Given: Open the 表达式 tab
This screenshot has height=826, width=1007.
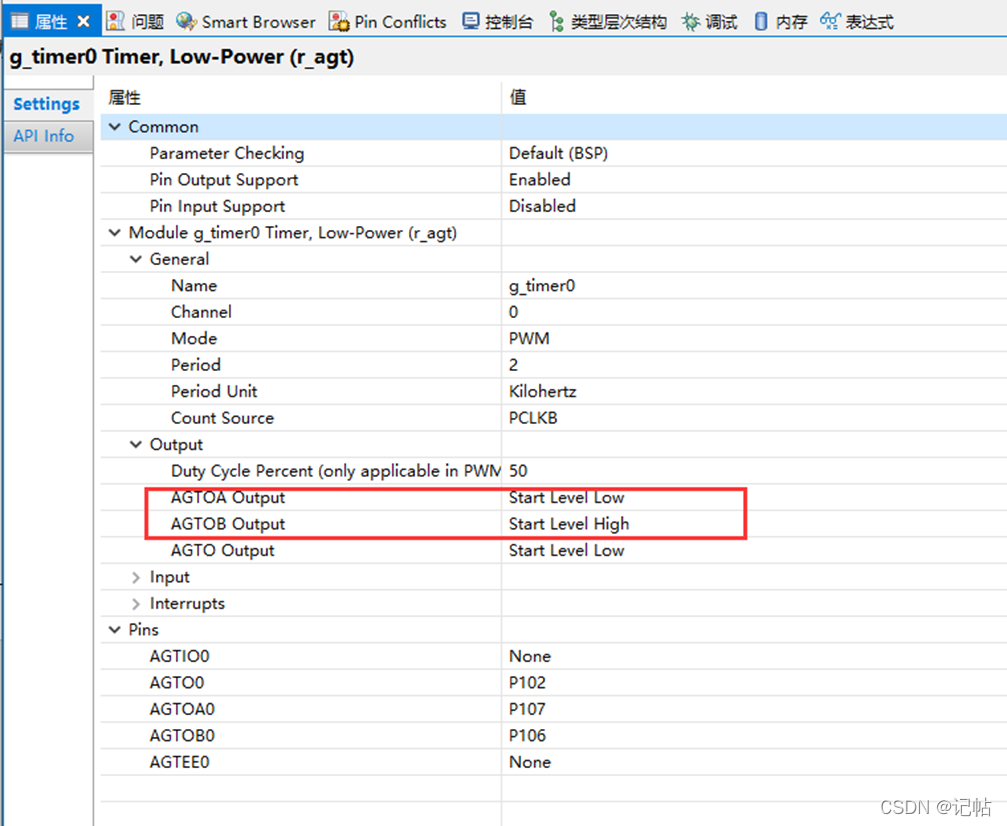Looking at the screenshot, I should pyautogui.click(x=869, y=22).
